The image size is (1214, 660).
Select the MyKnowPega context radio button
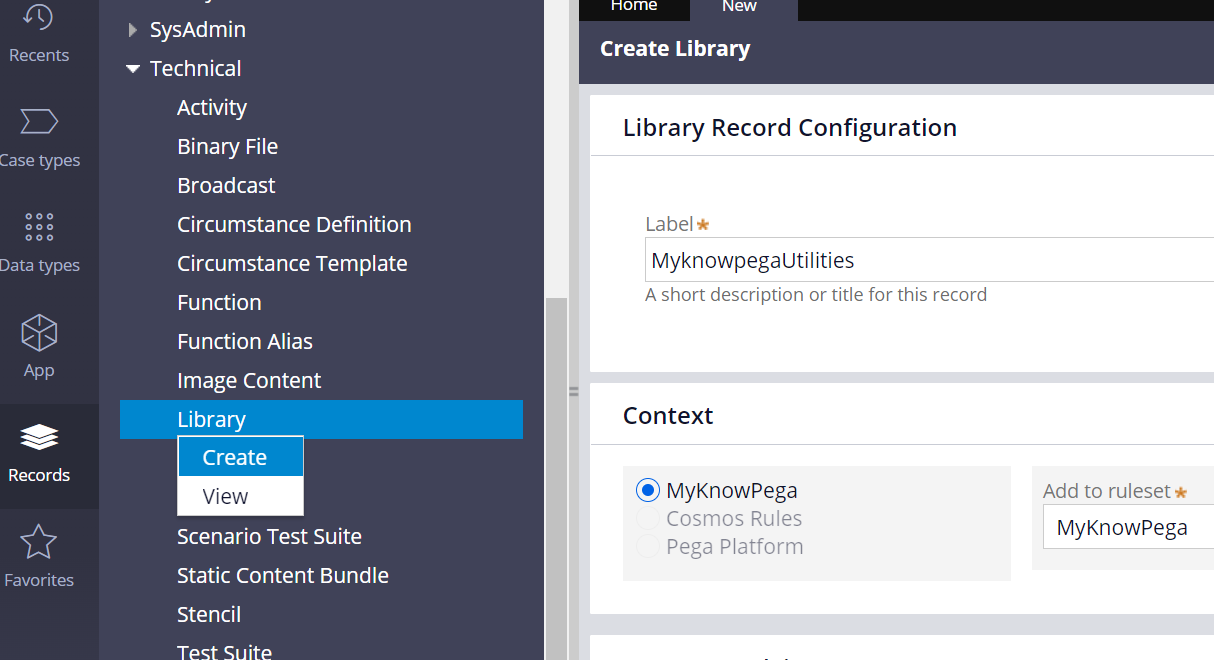pos(647,490)
